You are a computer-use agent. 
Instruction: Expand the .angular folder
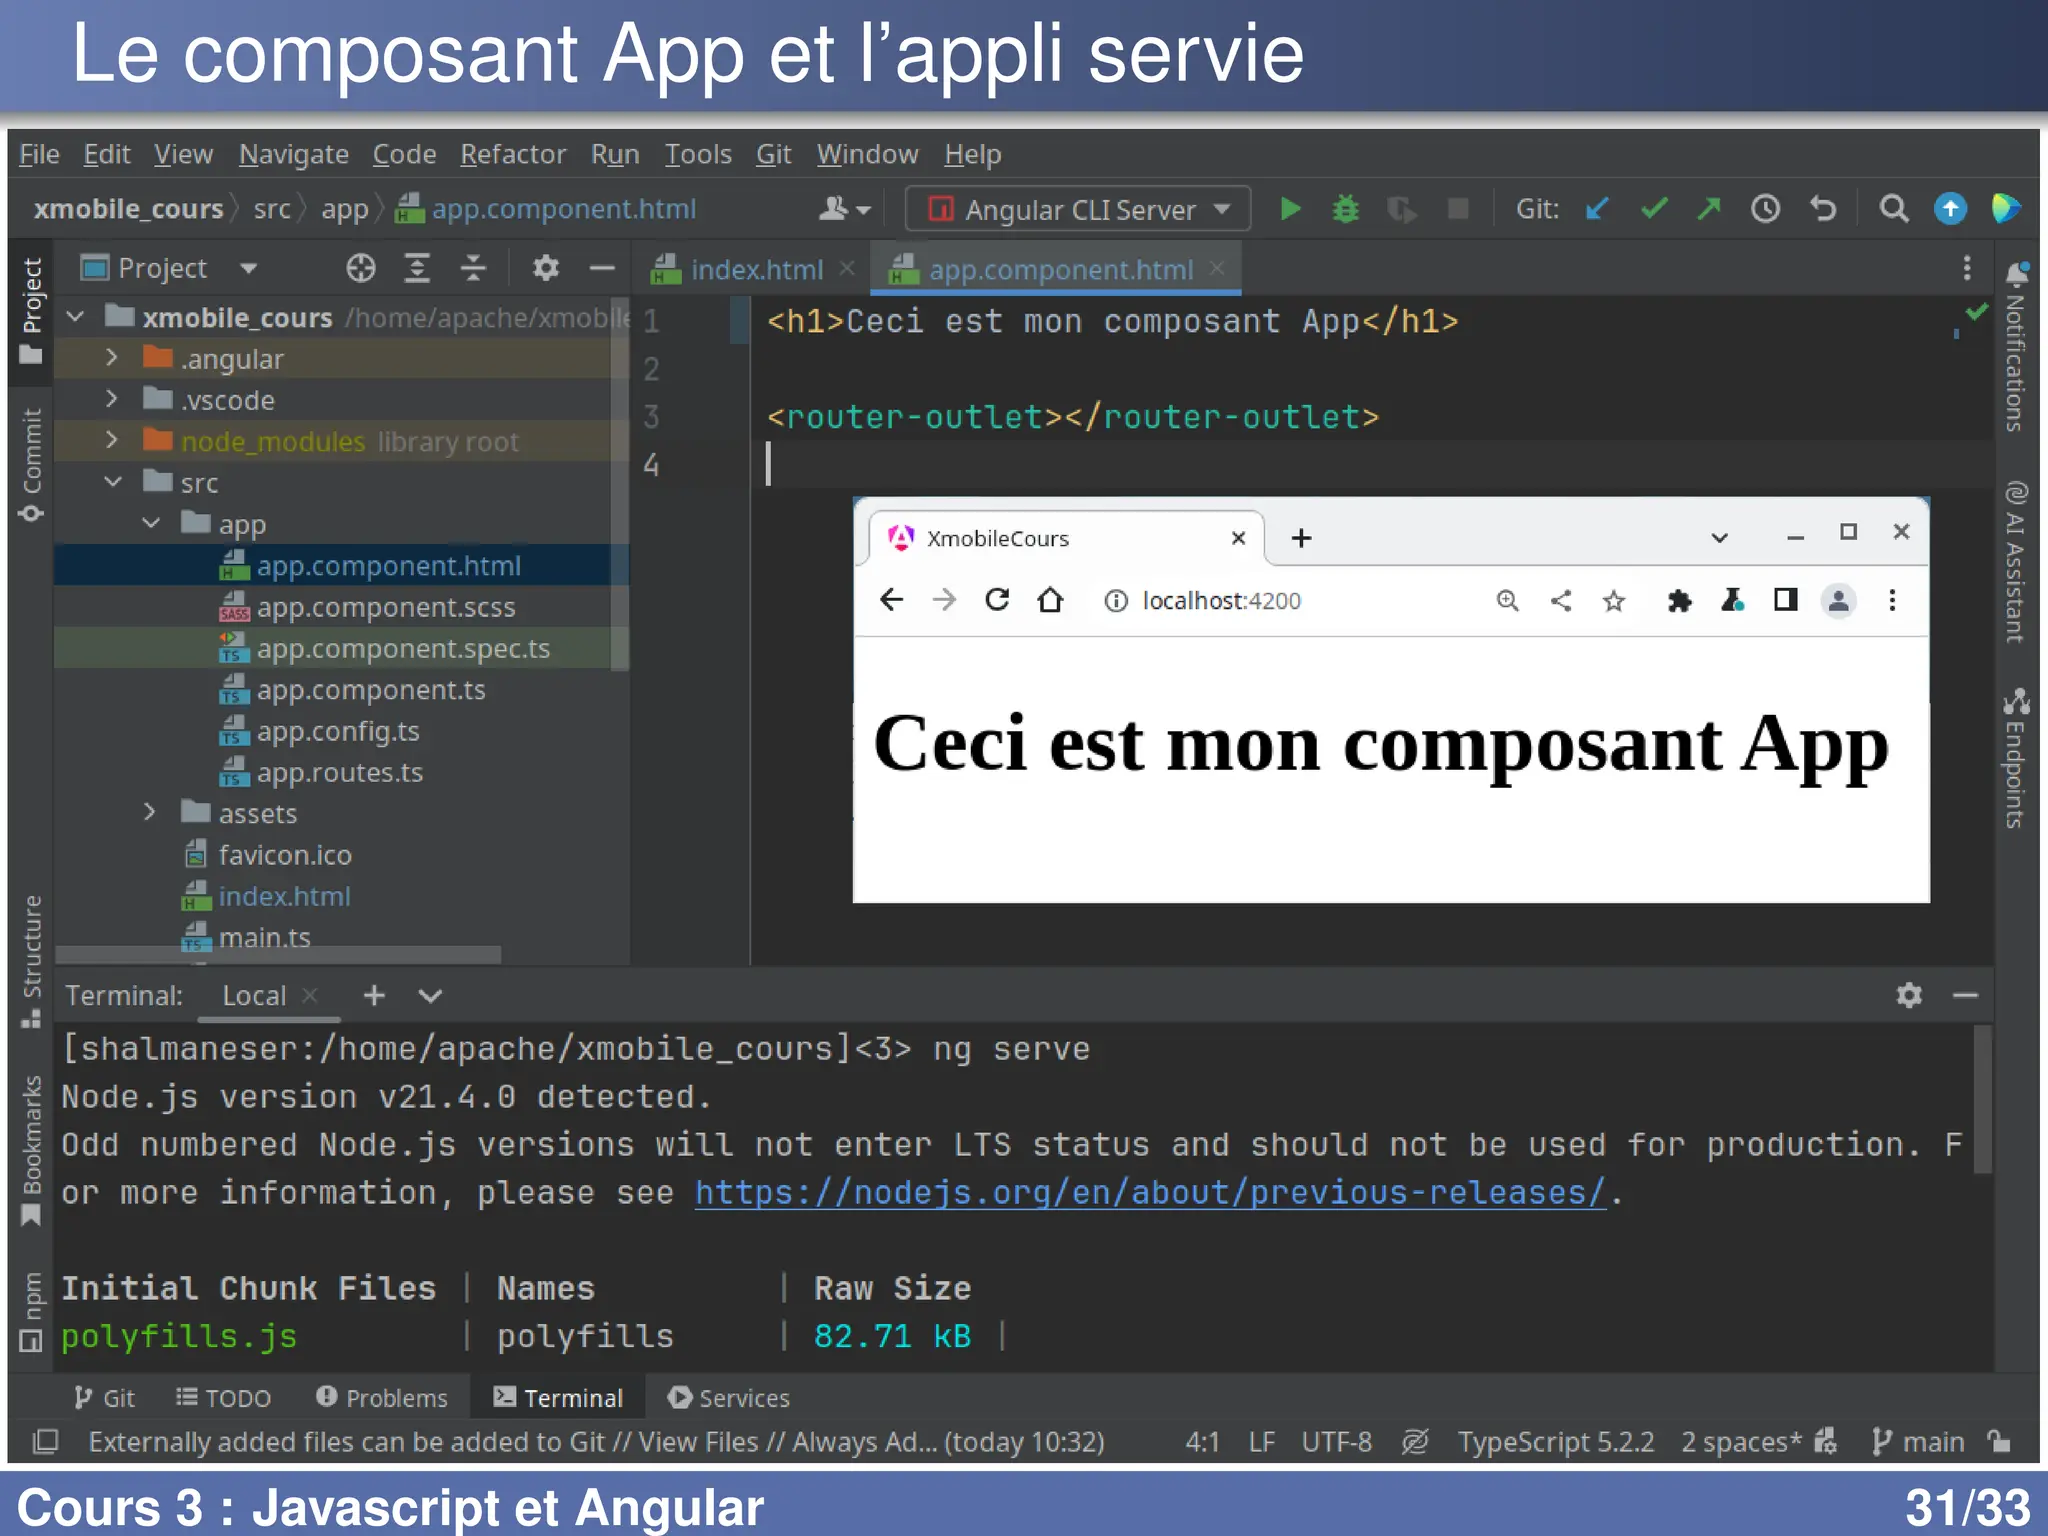point(112,358)
